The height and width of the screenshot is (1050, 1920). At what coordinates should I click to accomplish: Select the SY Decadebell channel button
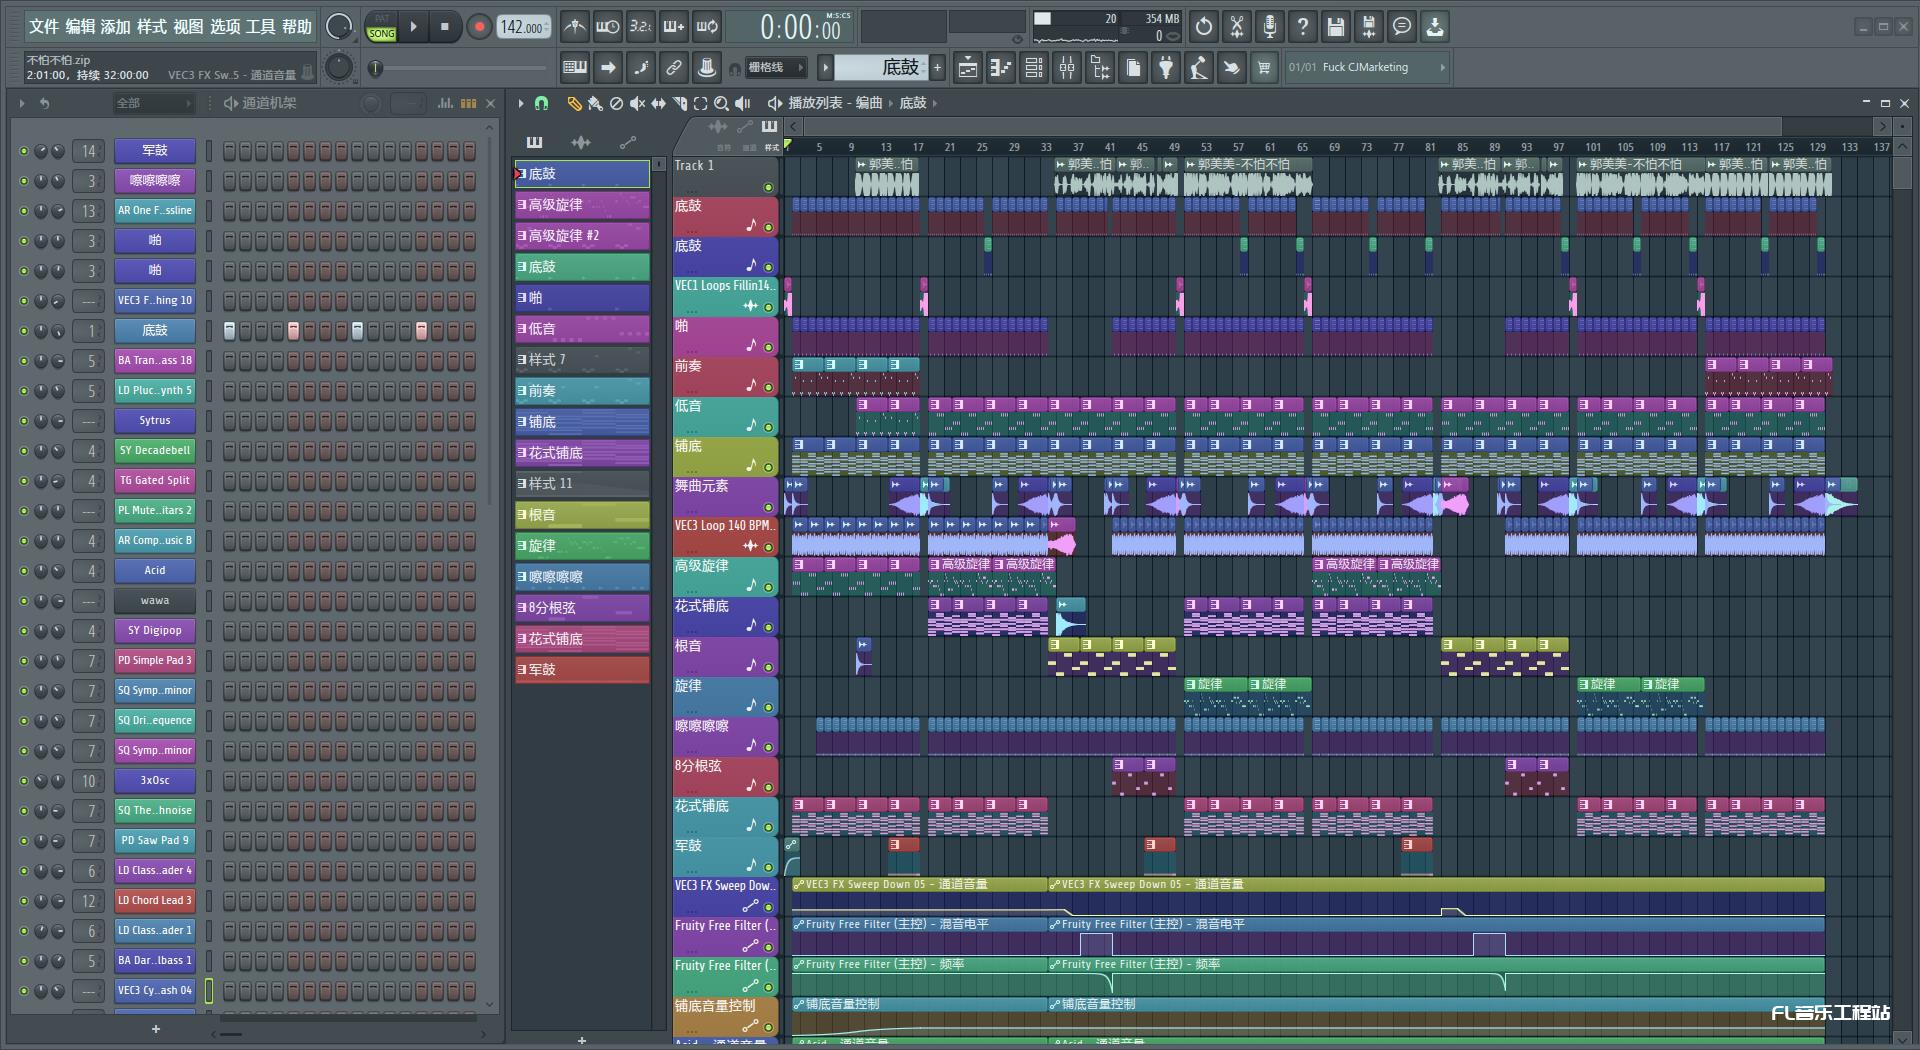[x=155, y=451]
